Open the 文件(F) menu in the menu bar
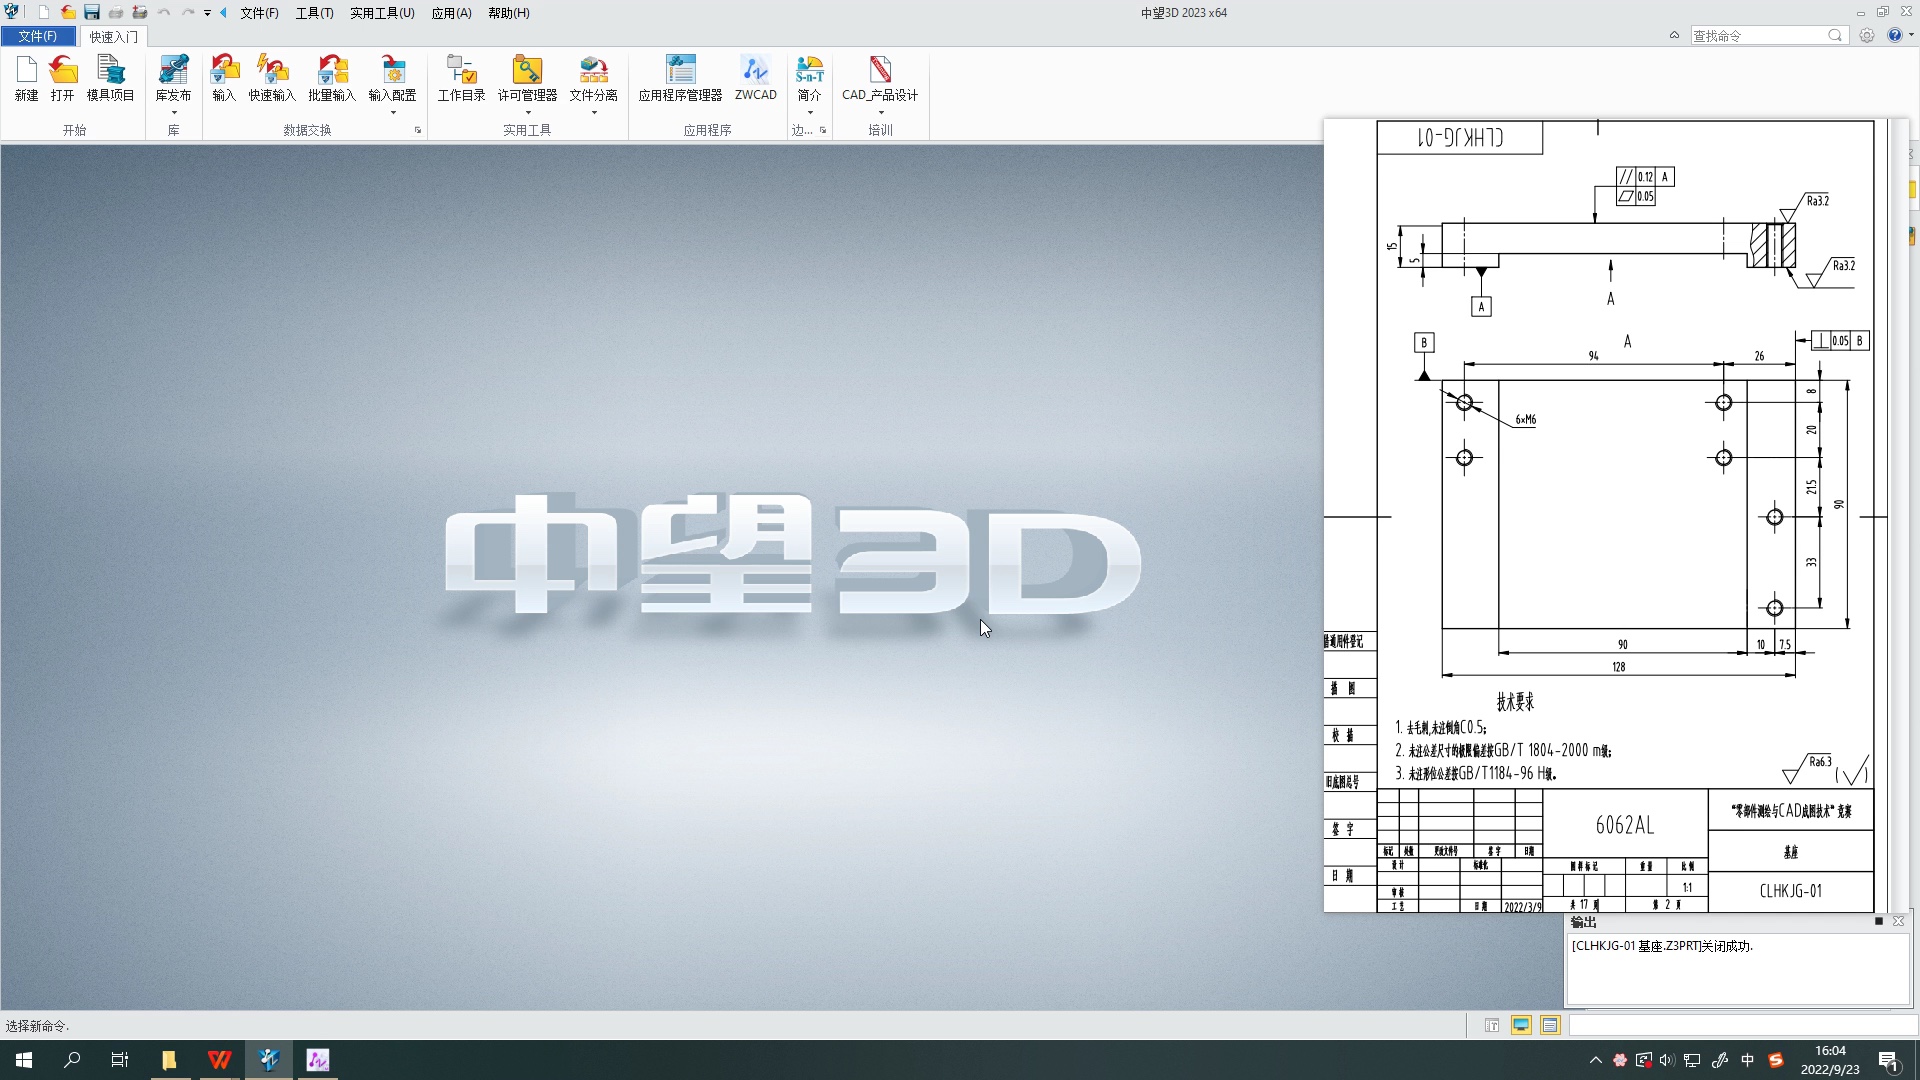The height and width of the screenshot is (1080, 1920). pyautogui.click(x=259, y=13)
